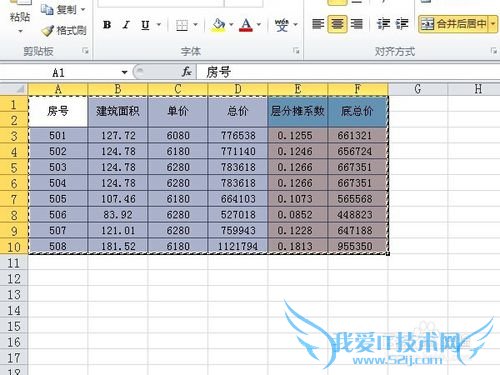The height and width of the screenshot is (375, 500).
Task: Open alignment group dialog launcher
Action: pyautogui.click(x=494, y=51)
